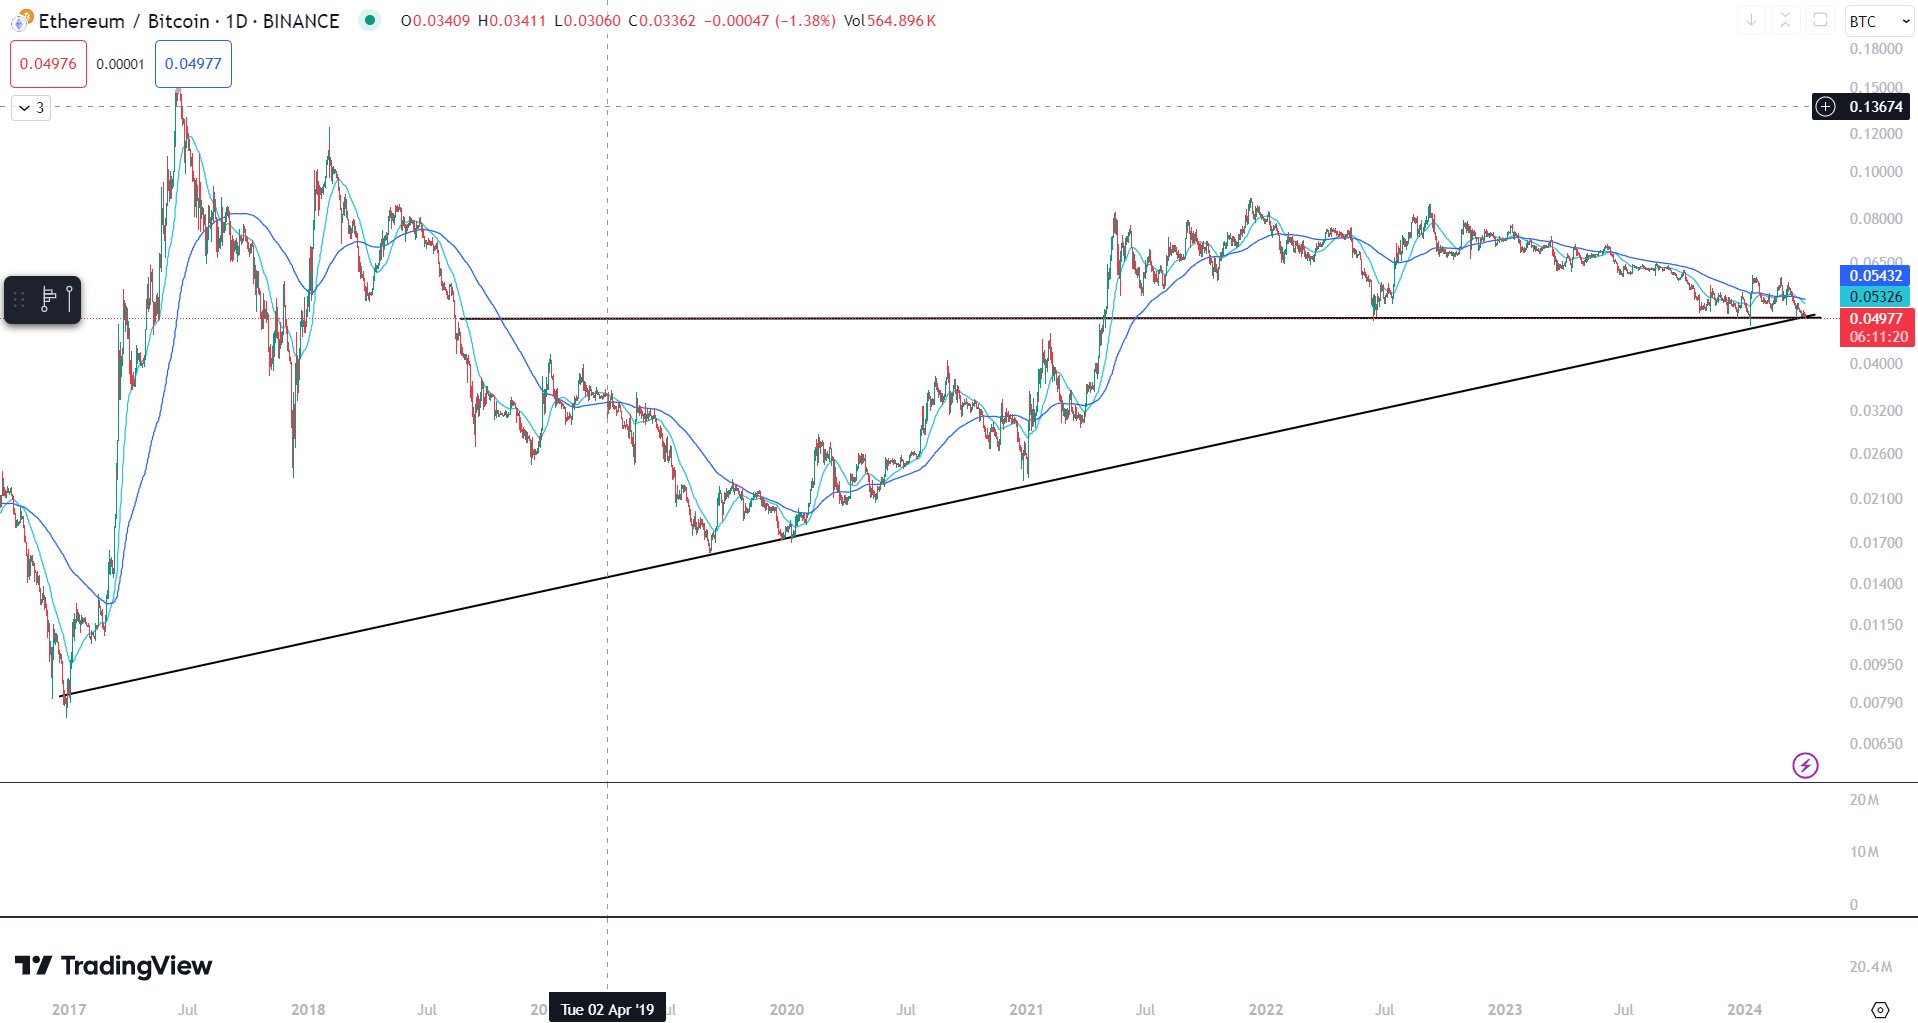The width and height of the screenshot is (1918, 1023).
Task: Click the 2020 label on time axis
Action: pos(787,1009)
